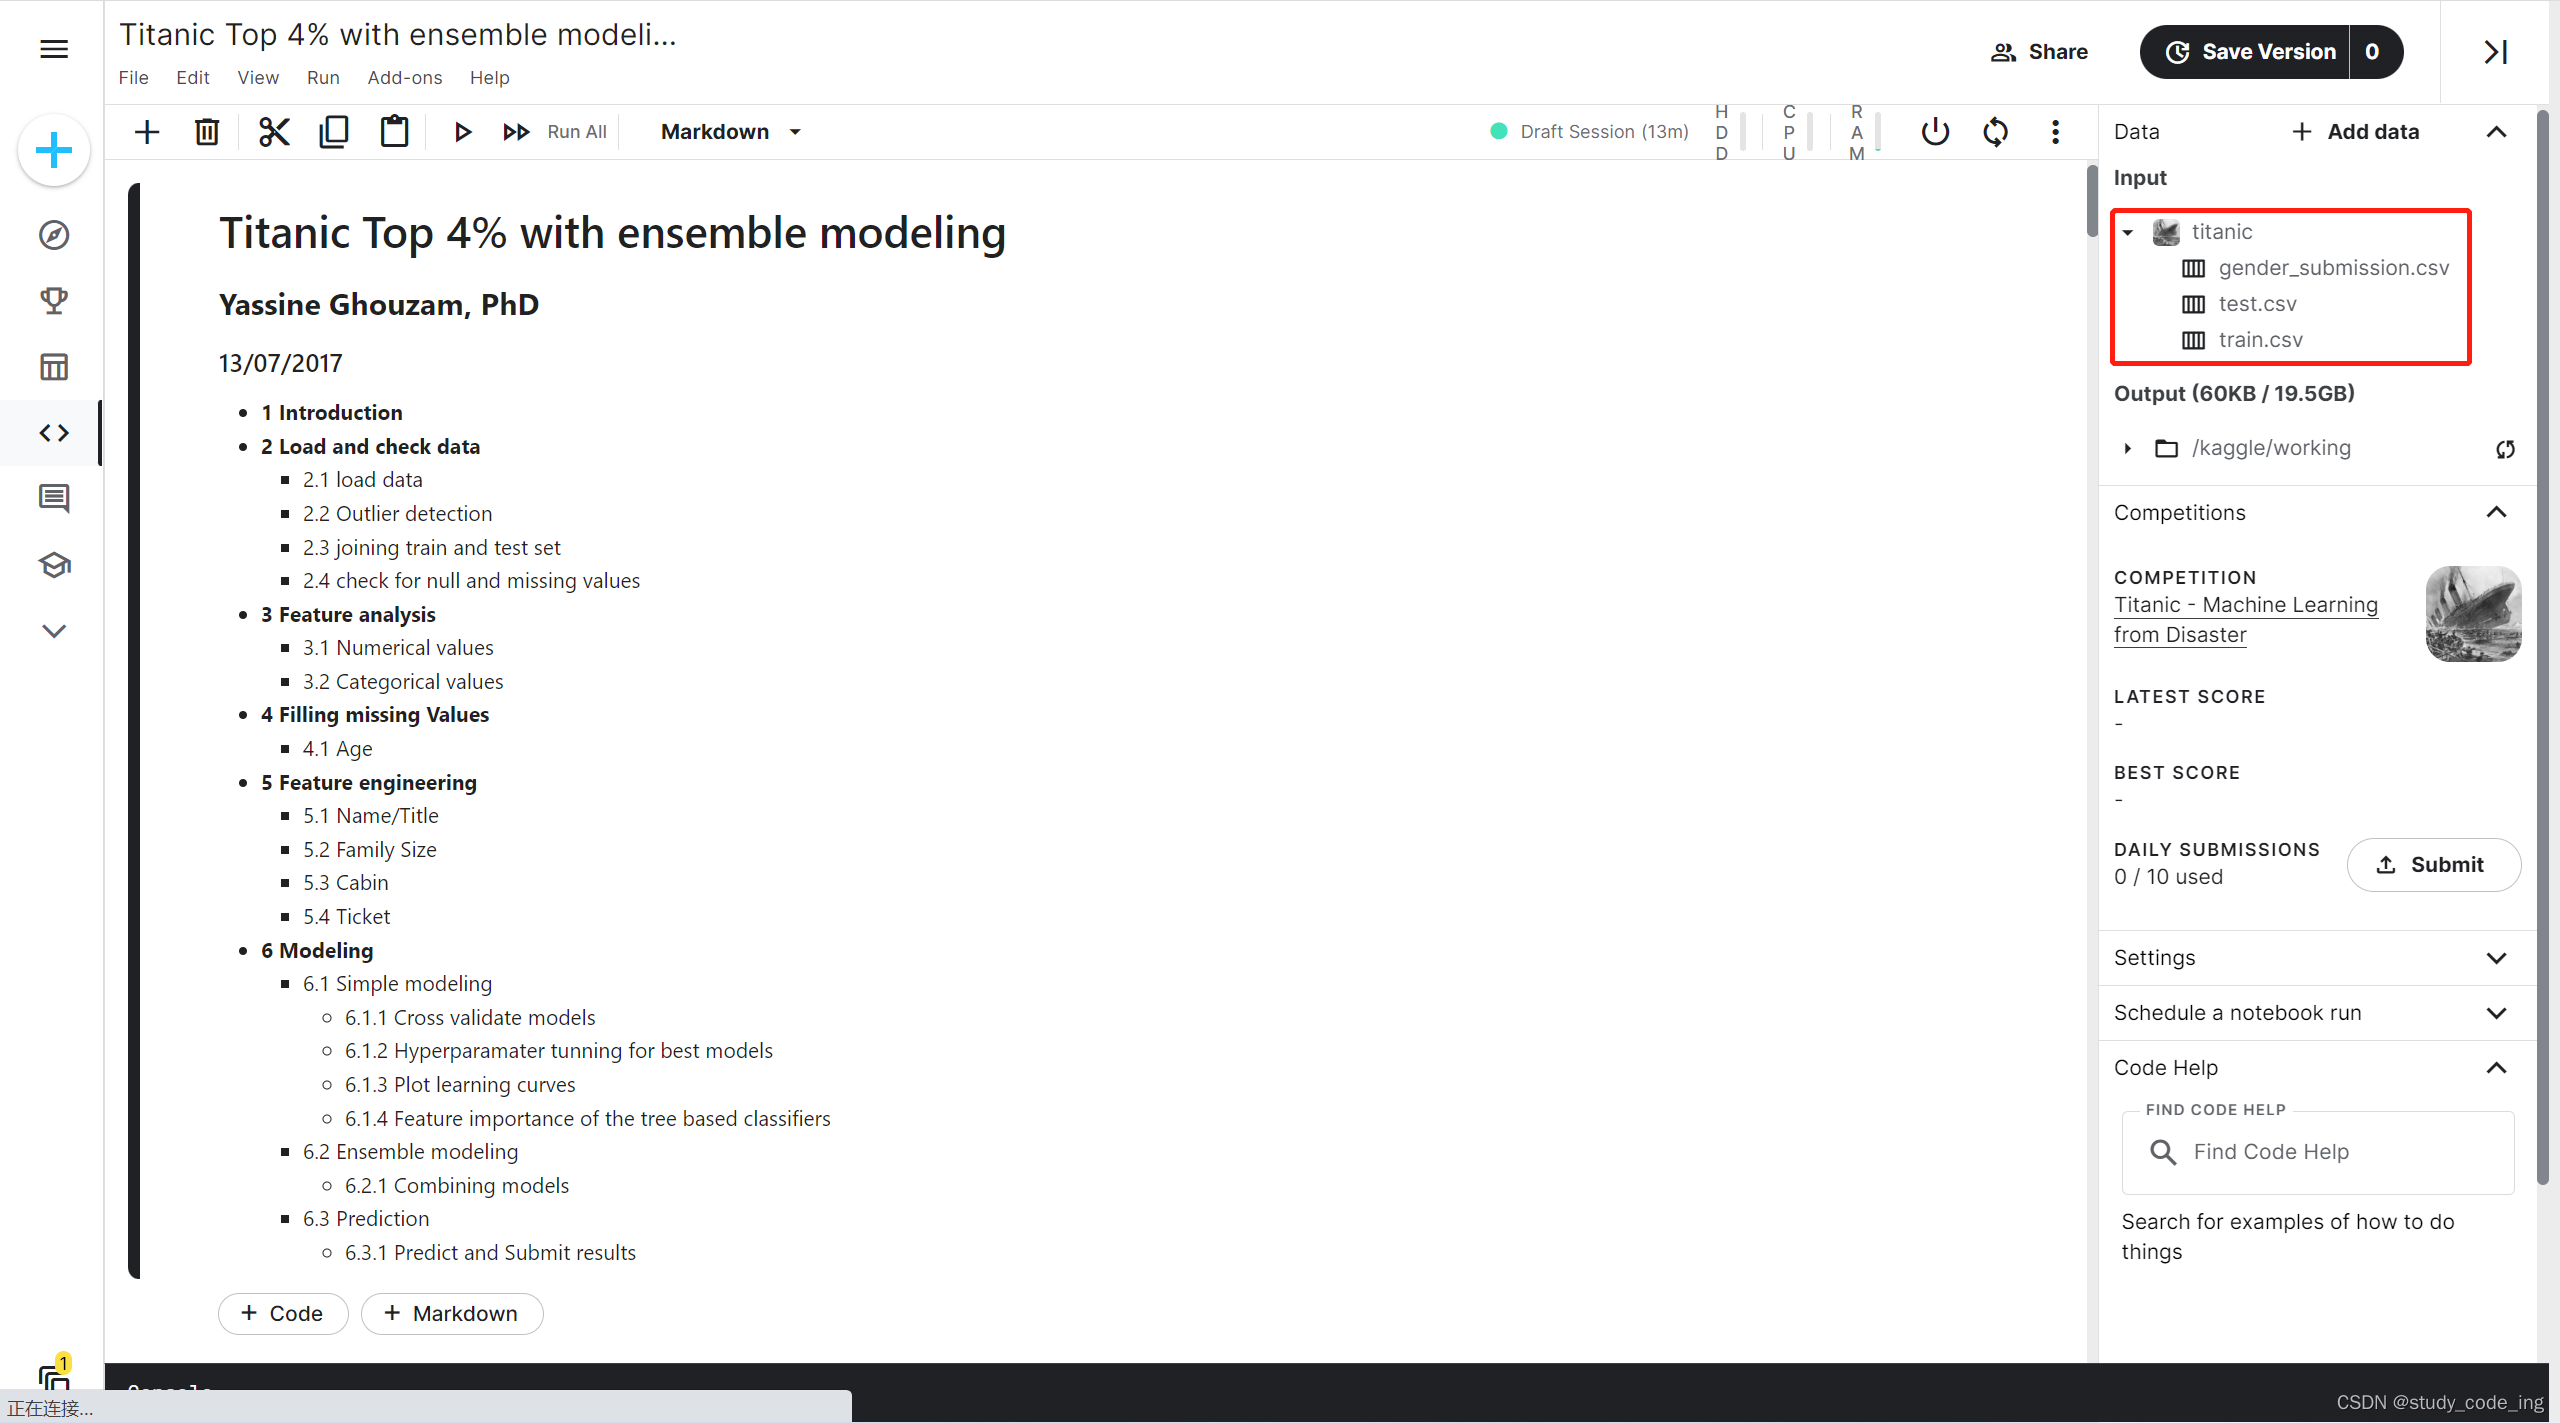Restart the session with refresh icon
The image size is (2560, 1423).
(x=1995, y=131)
